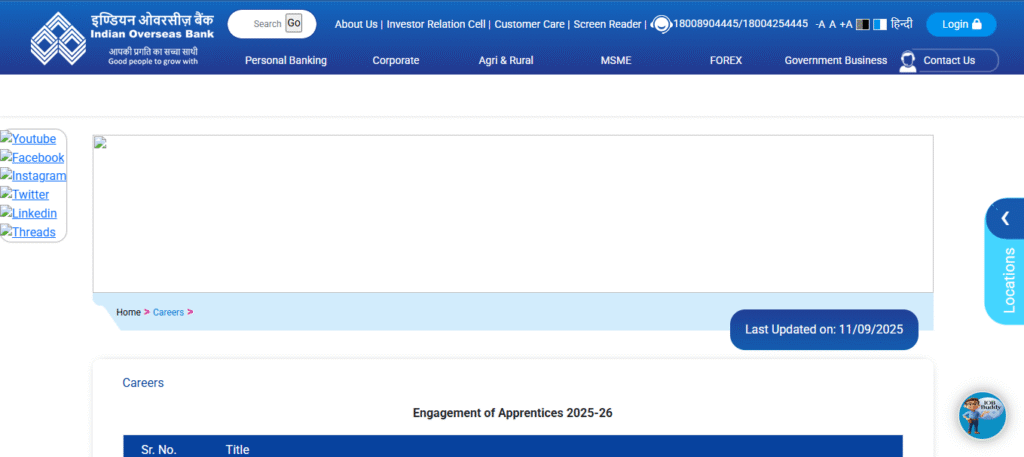The height and width of the screenshot is (457, 1024).
Task: Open the Corporate menu
Action: (395, 60)
